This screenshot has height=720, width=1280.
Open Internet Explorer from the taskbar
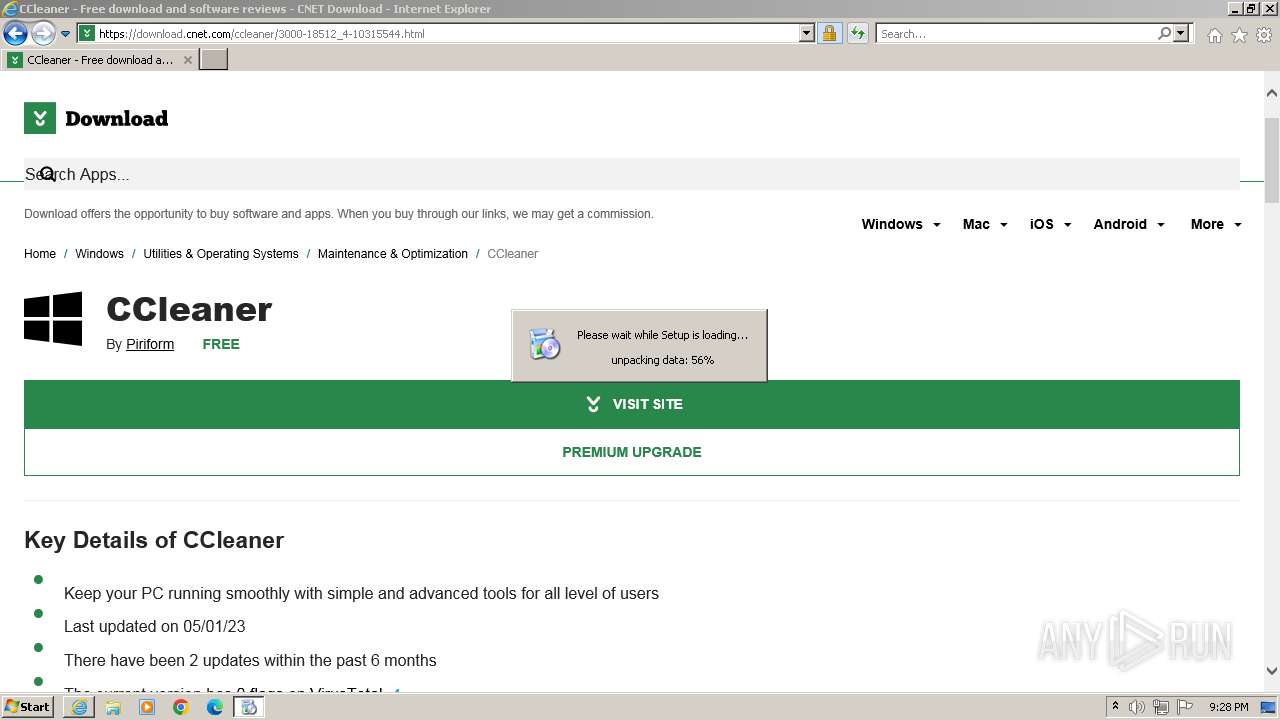[x=78, y=707]
